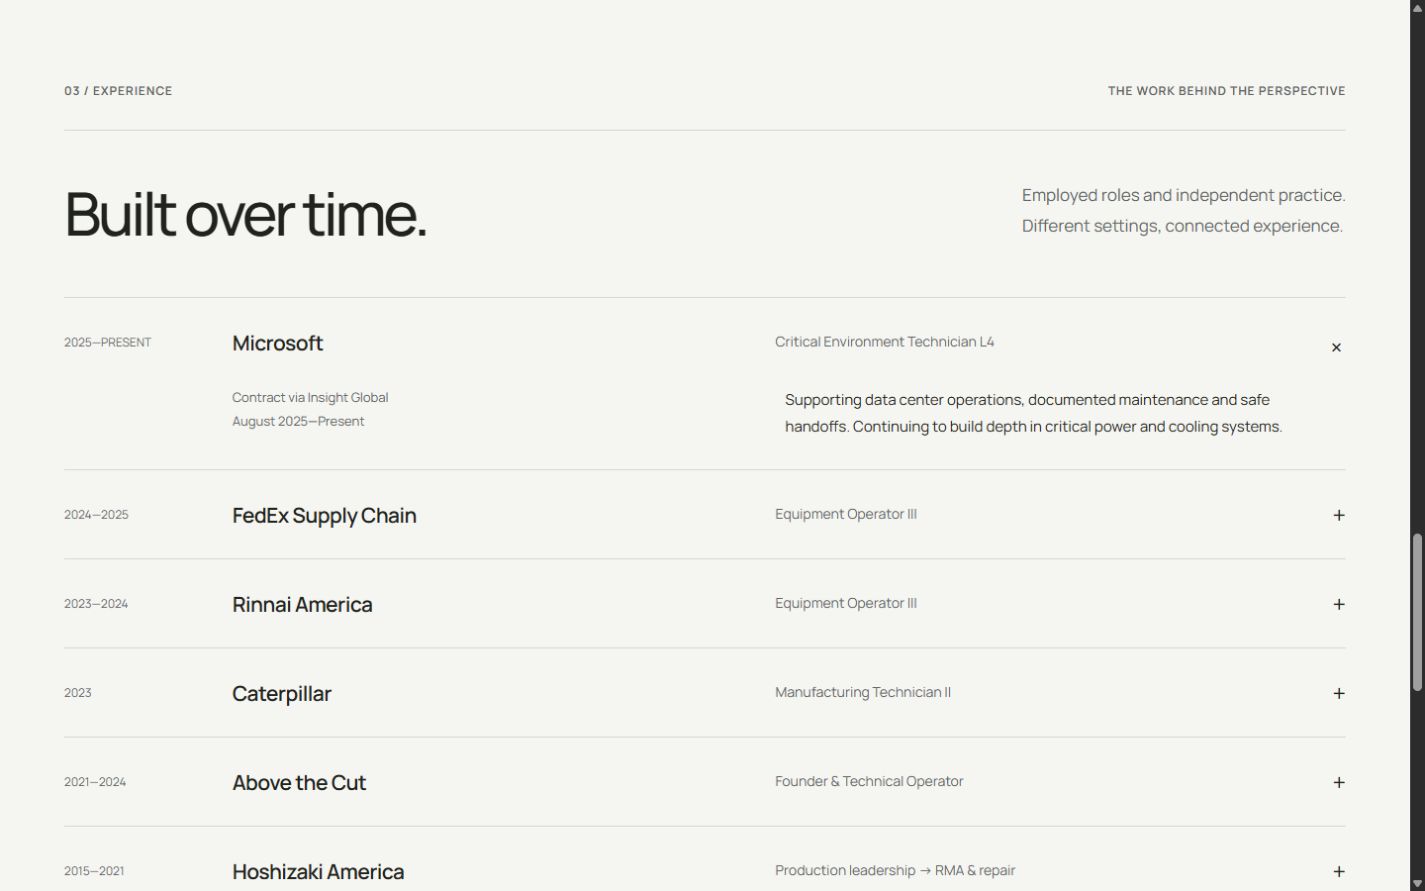Expand the Hoshizaki America plus icon

1339,871
